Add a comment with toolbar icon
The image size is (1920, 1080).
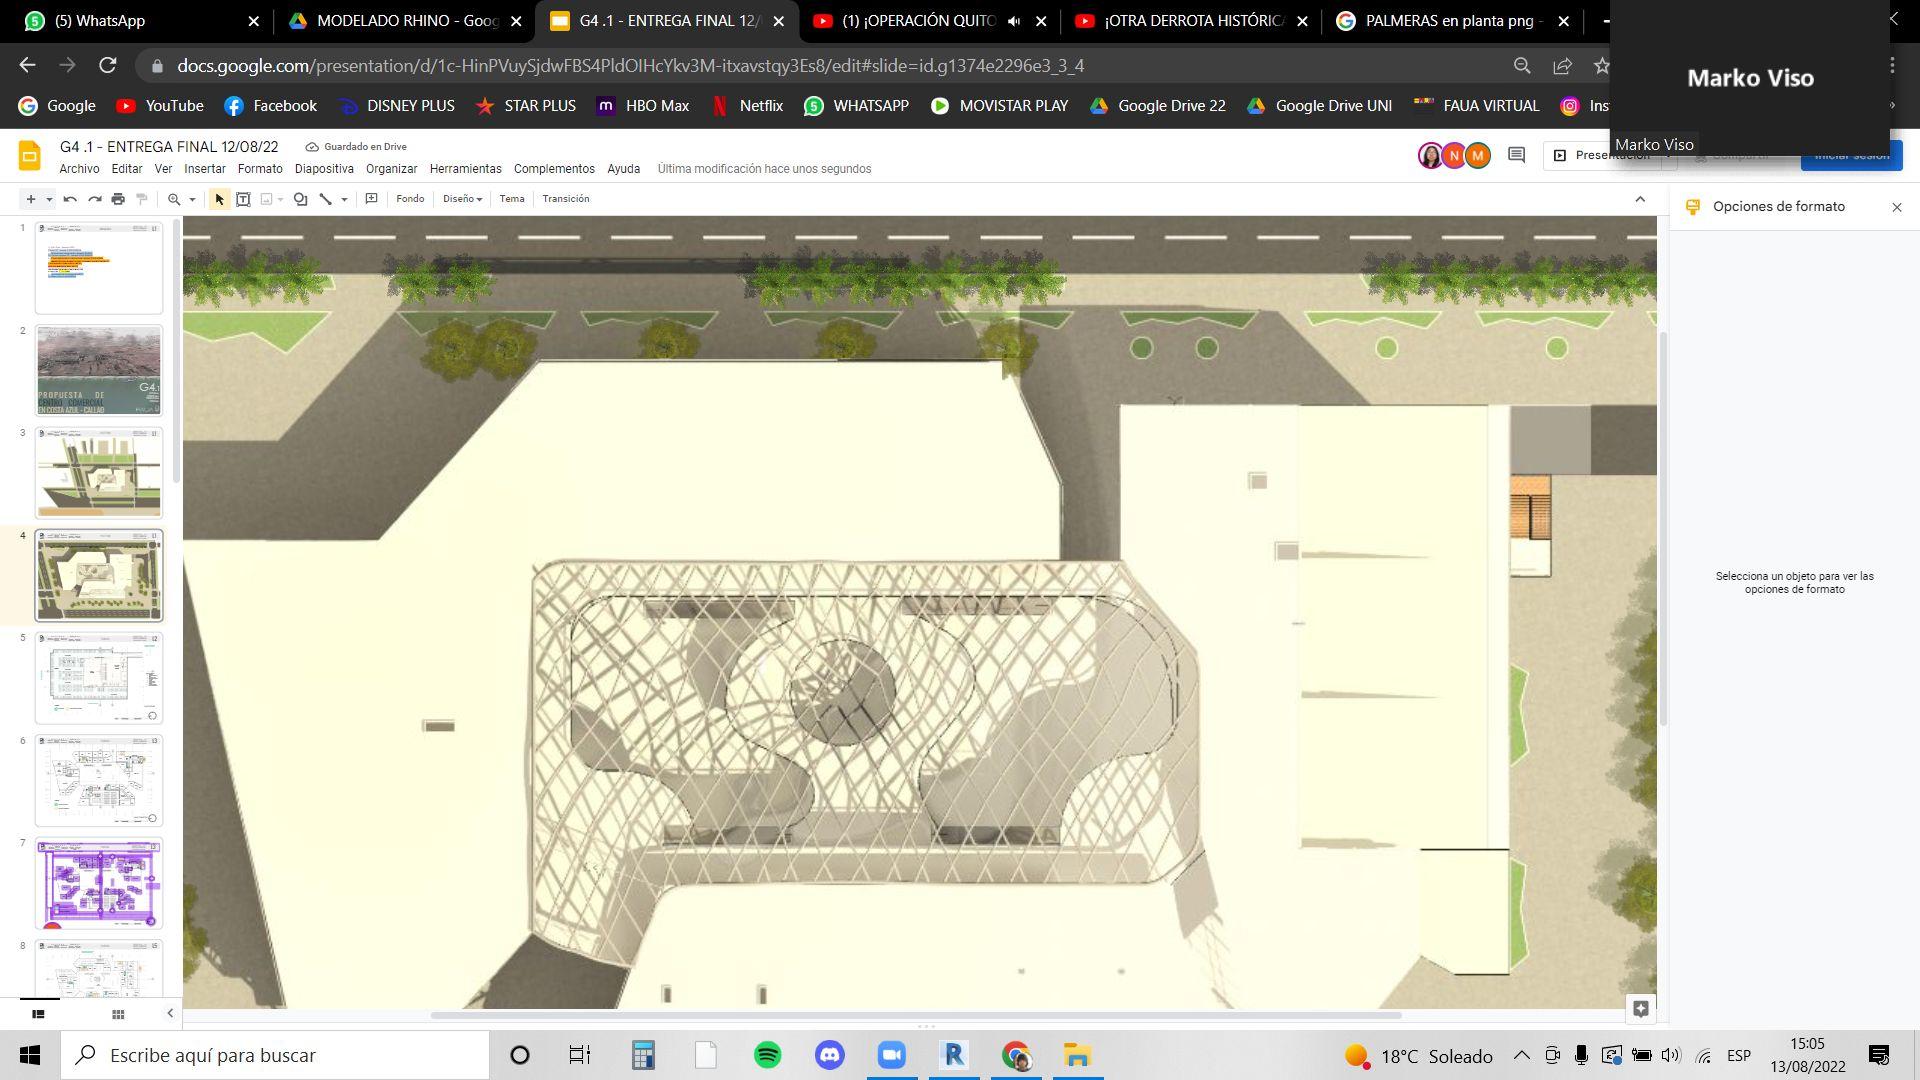371,199
